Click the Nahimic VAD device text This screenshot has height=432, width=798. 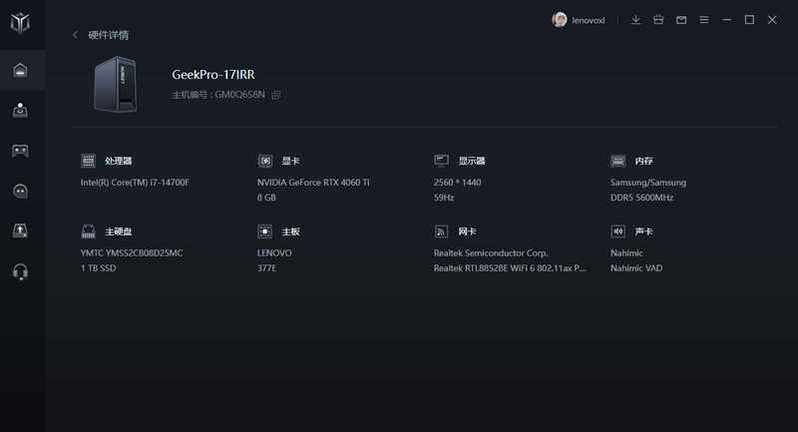[x=636, y=268]
